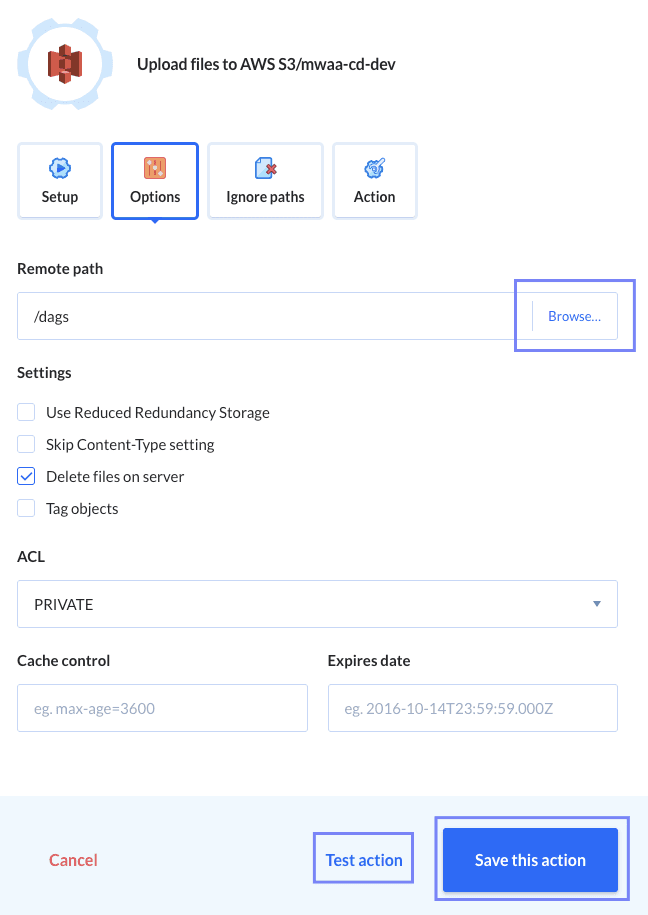Open the ACL dropdown showing PRIVATE
This screenshot has width=648, height=915.
(x=317, y=604)
